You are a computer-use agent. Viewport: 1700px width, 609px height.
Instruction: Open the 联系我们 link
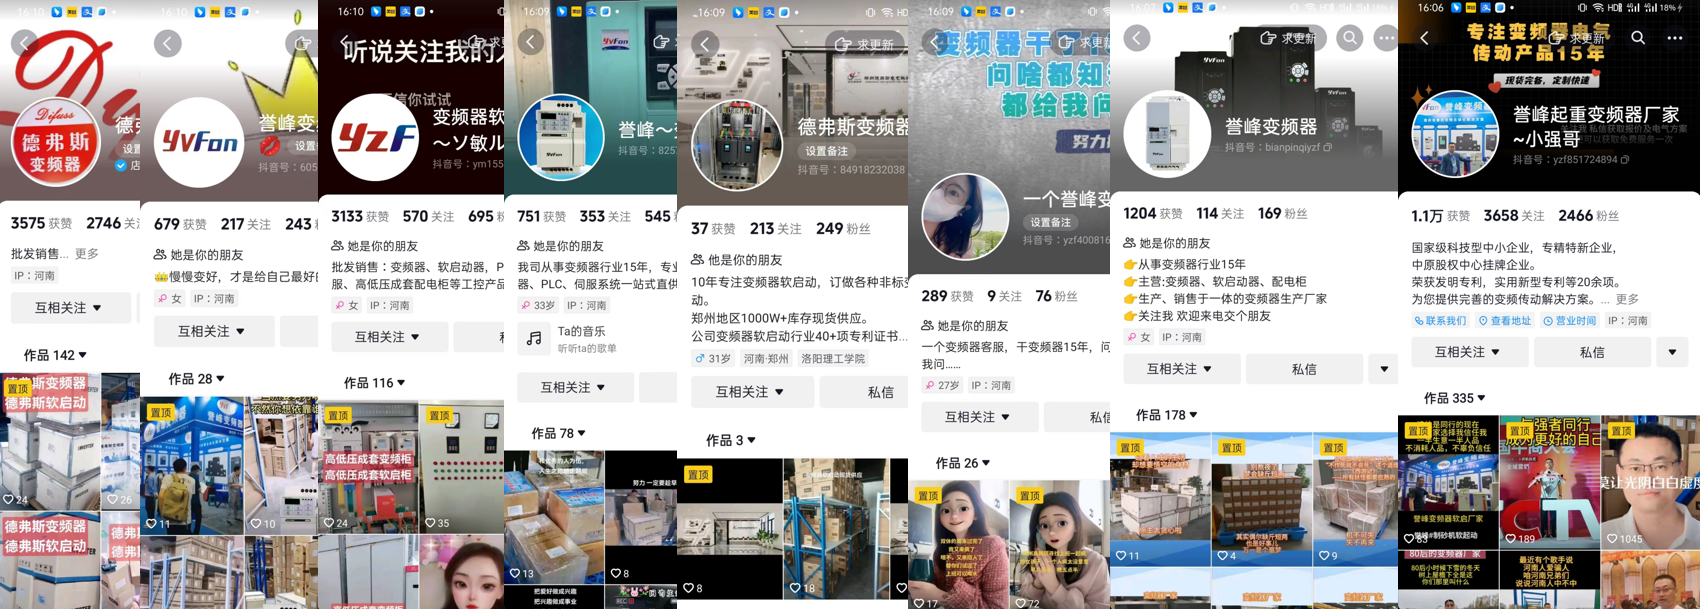pyautogui.click(x=1441, y=321)
